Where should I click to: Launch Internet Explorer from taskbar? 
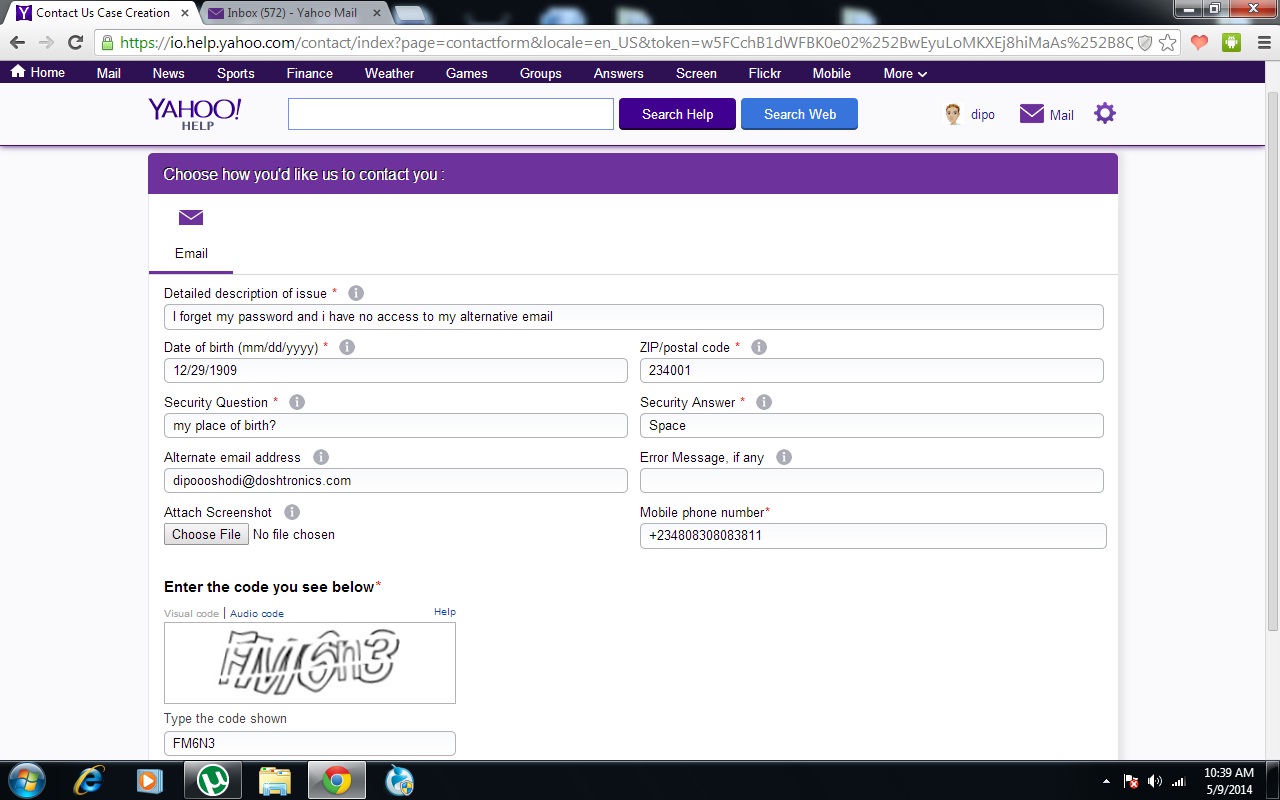point(88,780)
